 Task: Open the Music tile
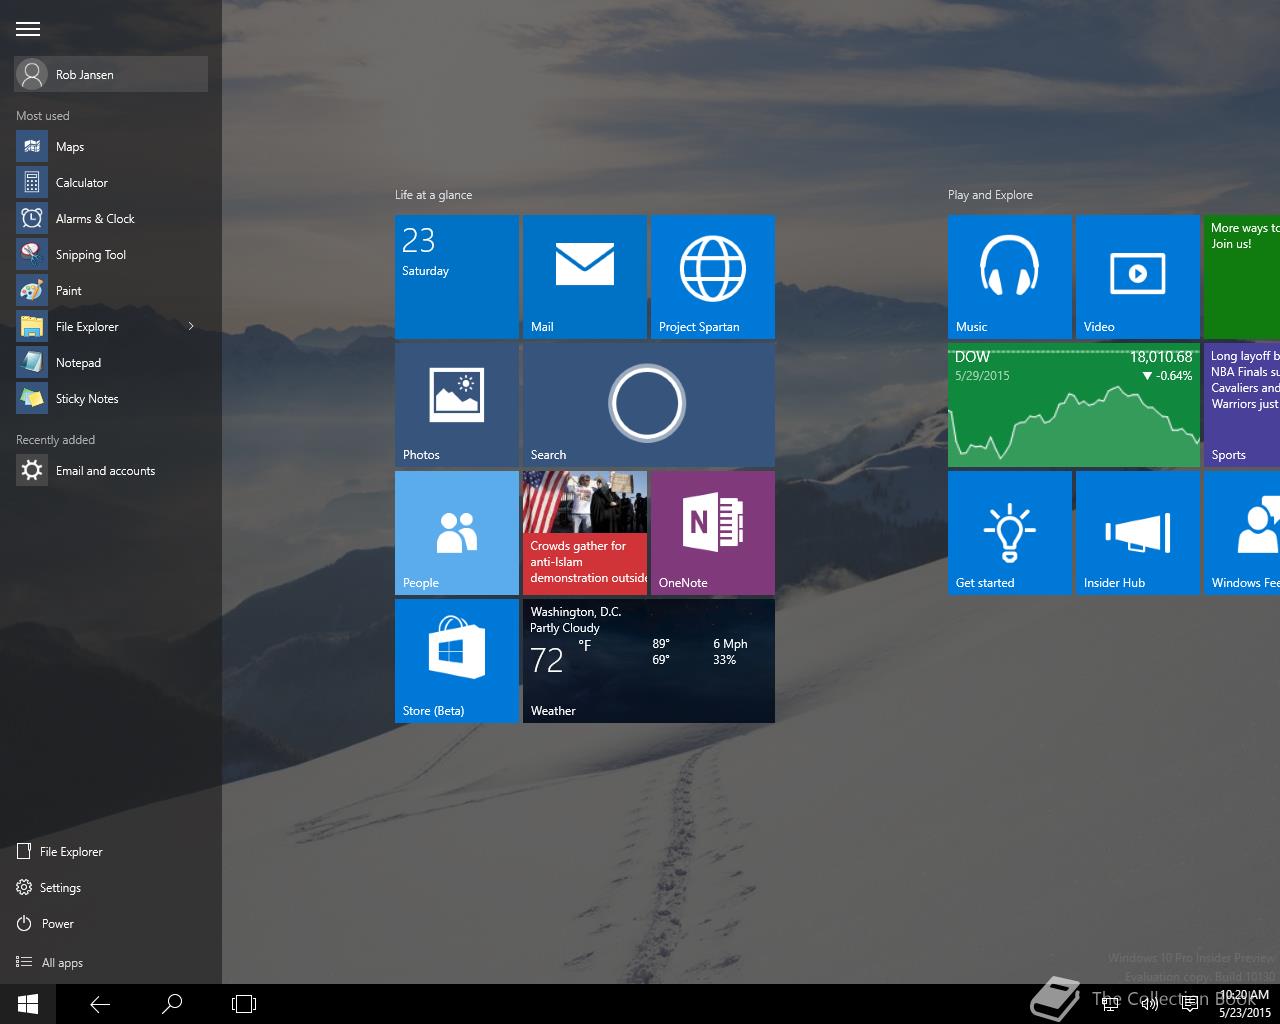[1010, 277]
